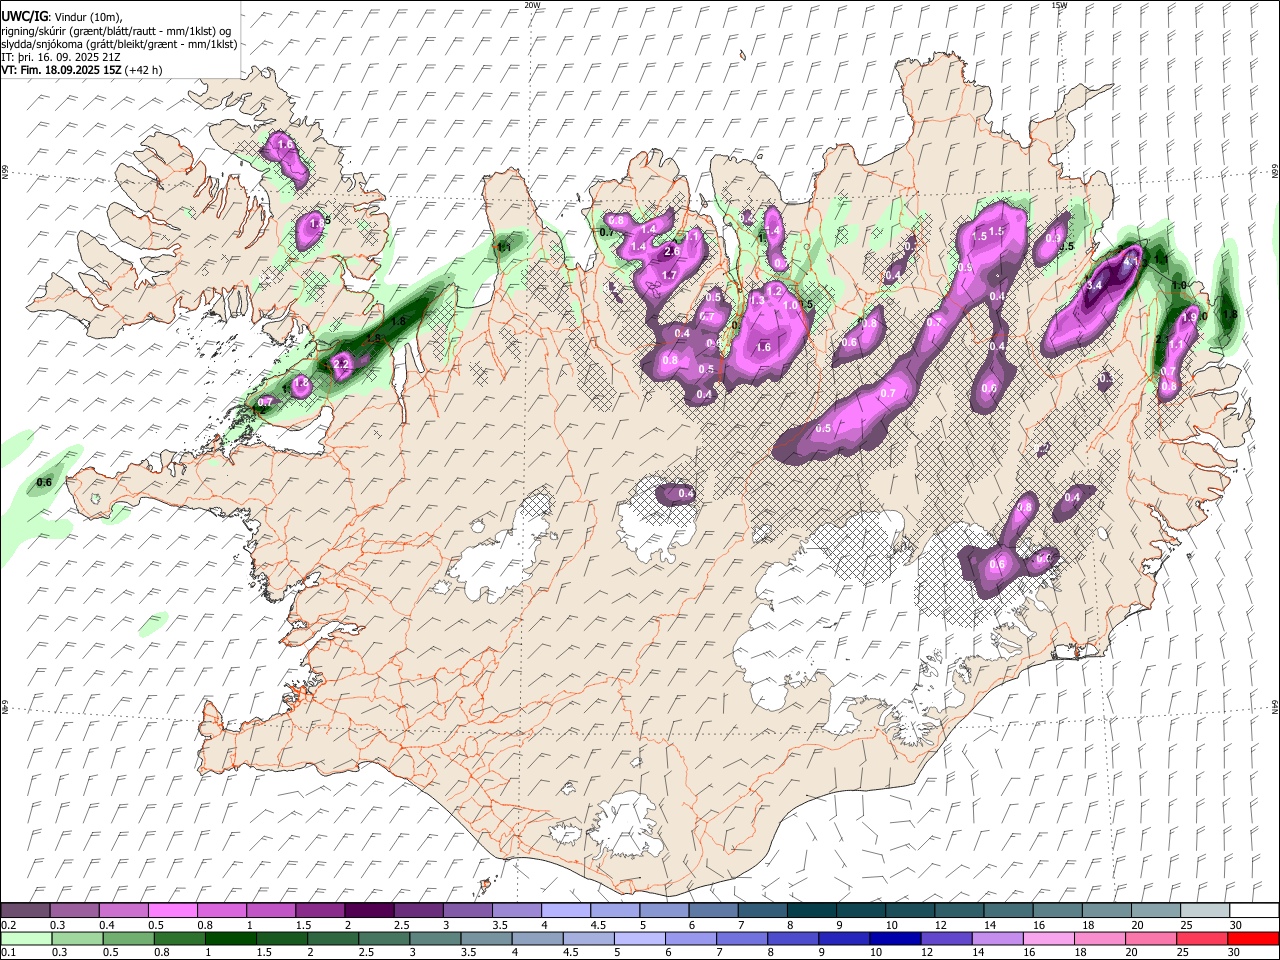Click the 'UWC/IG: Vindur (10m)' title text
Screen dimensions: 1280x960
tap(61, 16)
